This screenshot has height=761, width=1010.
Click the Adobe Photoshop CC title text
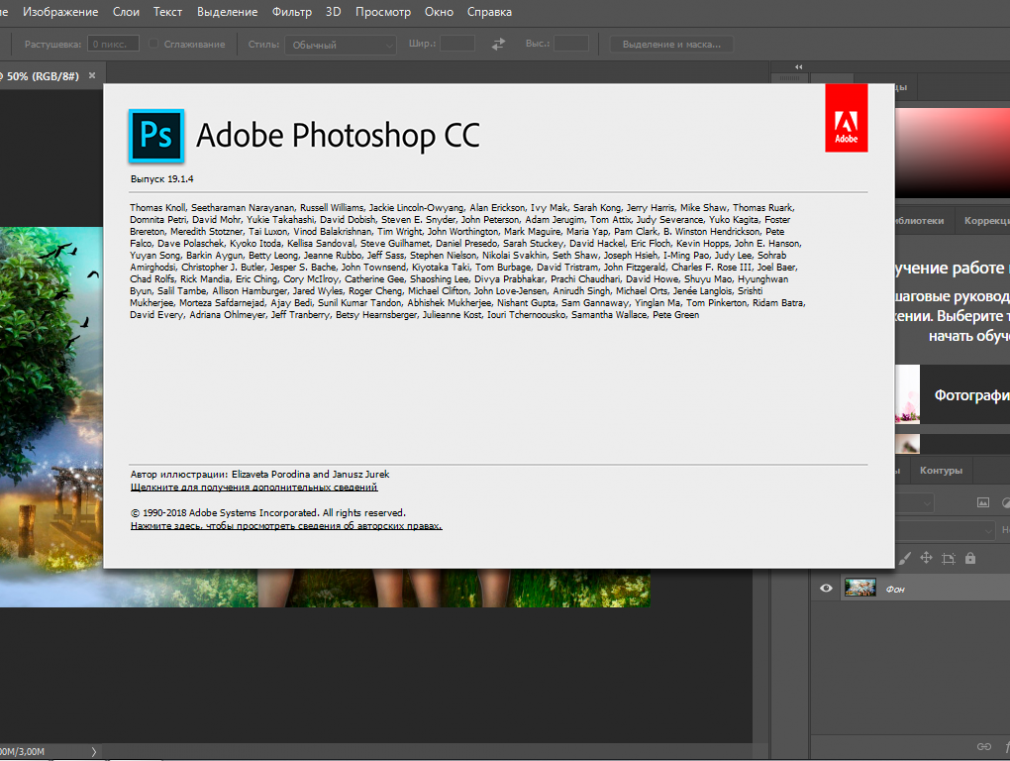click(338, 135)
